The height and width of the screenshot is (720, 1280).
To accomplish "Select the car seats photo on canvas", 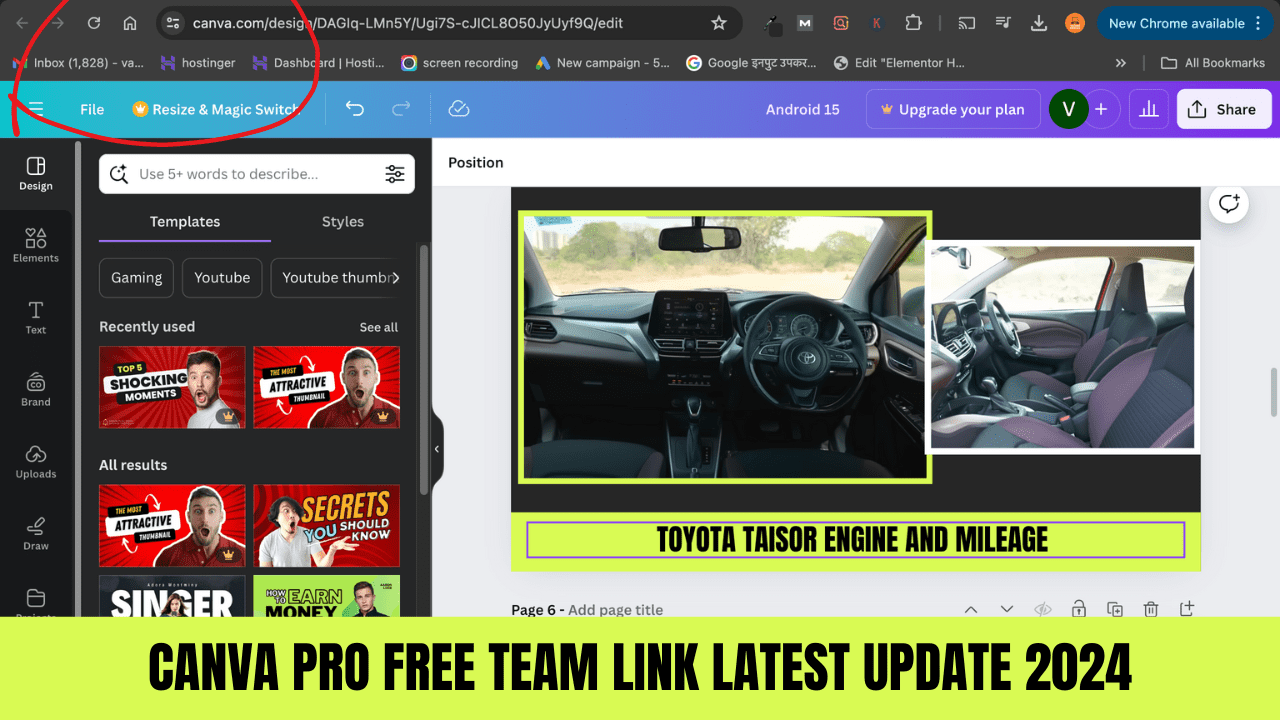I will pyautogui.click(x=1062, y=346).
